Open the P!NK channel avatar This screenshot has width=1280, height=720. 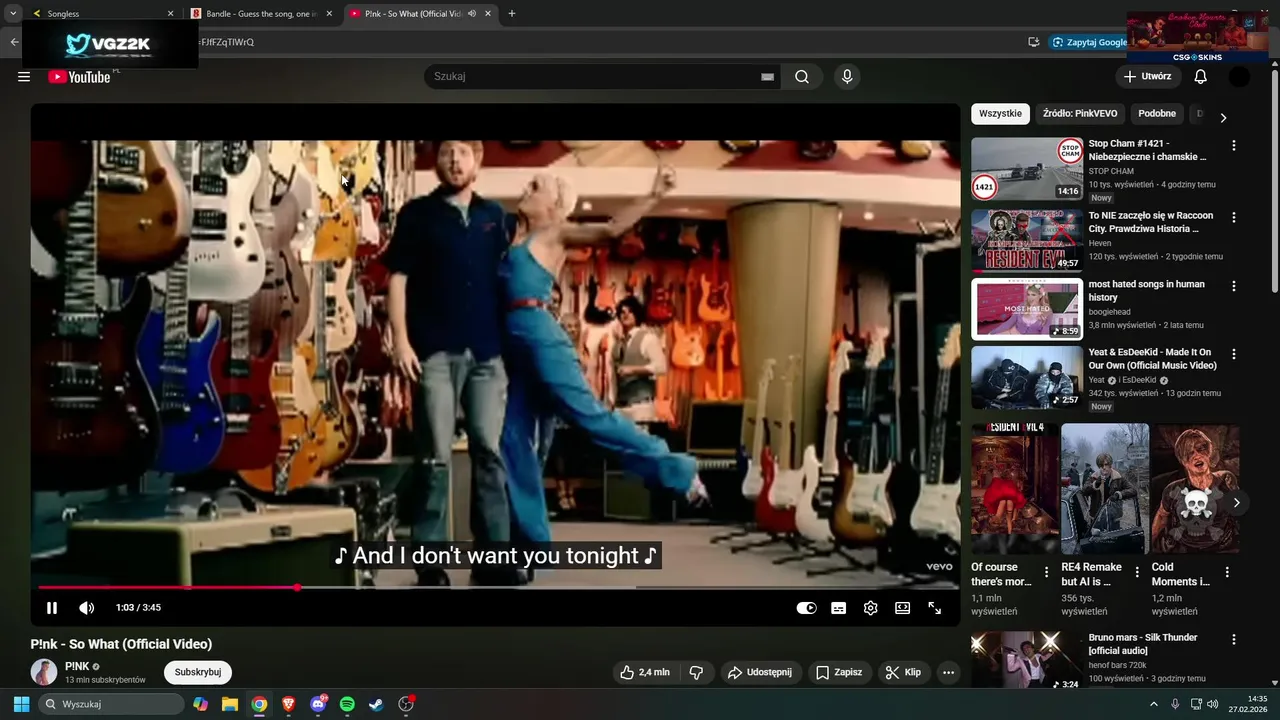point(44,672)
